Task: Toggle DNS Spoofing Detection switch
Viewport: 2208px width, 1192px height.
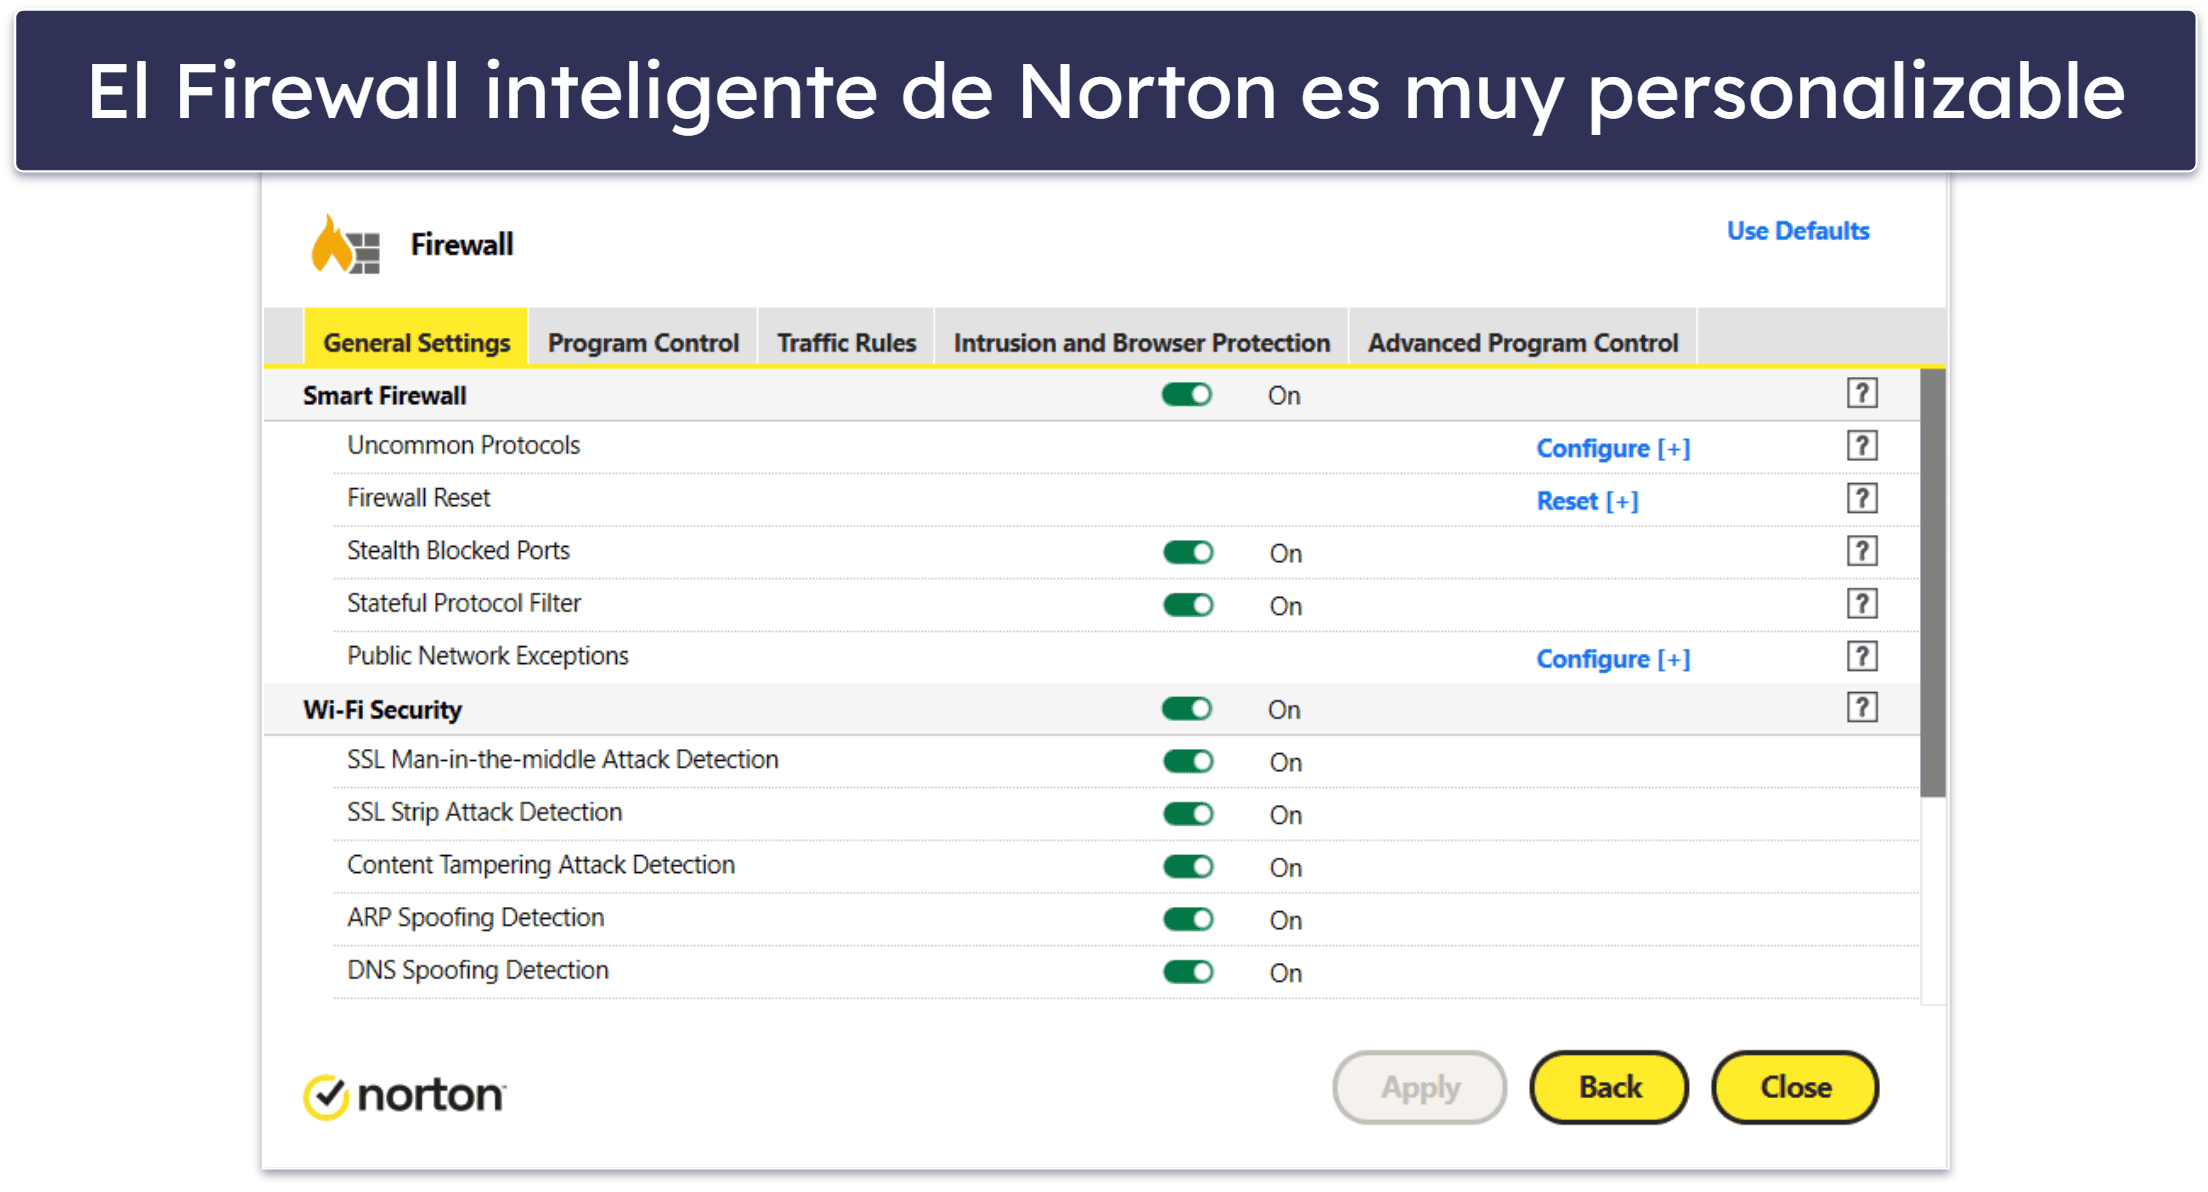Action: [x=1188, y=972]
